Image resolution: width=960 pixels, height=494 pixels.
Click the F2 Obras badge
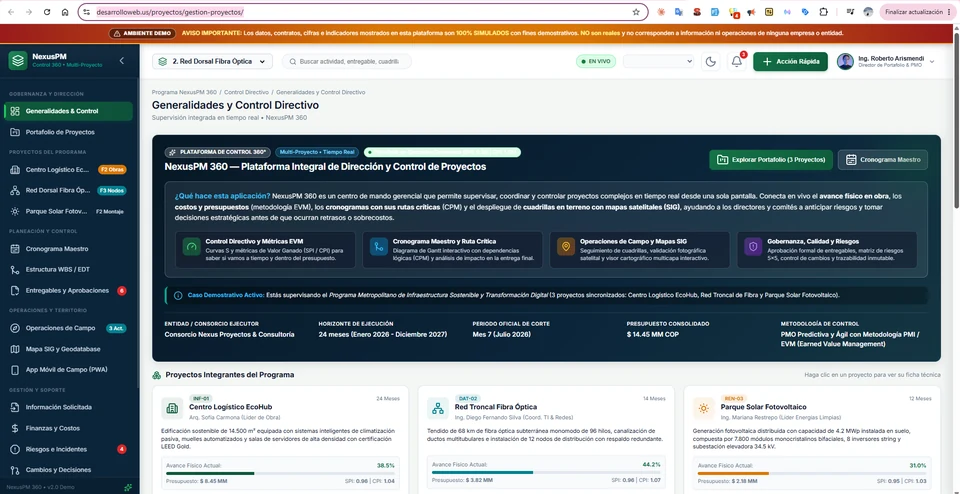point(112,170)
